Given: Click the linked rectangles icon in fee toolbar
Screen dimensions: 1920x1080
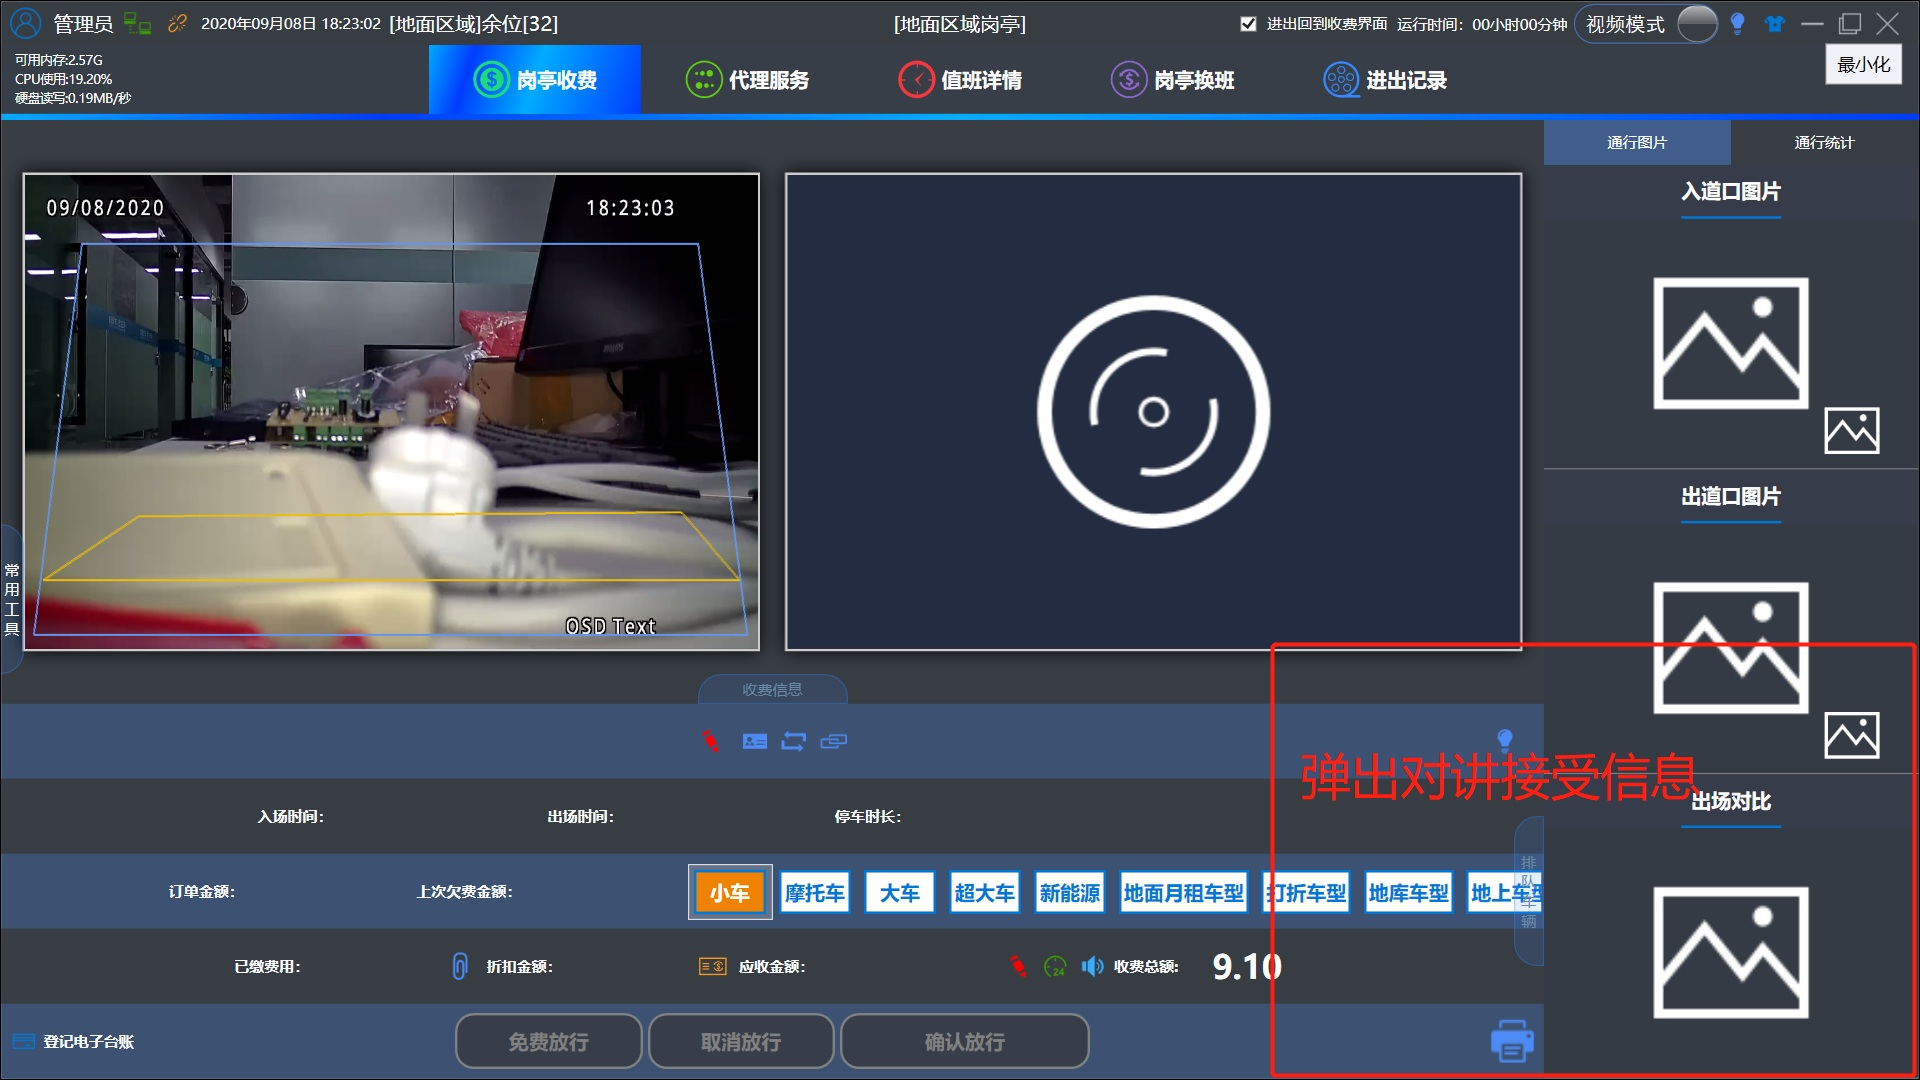Looking at the screenshot, I should click(834, 741).
